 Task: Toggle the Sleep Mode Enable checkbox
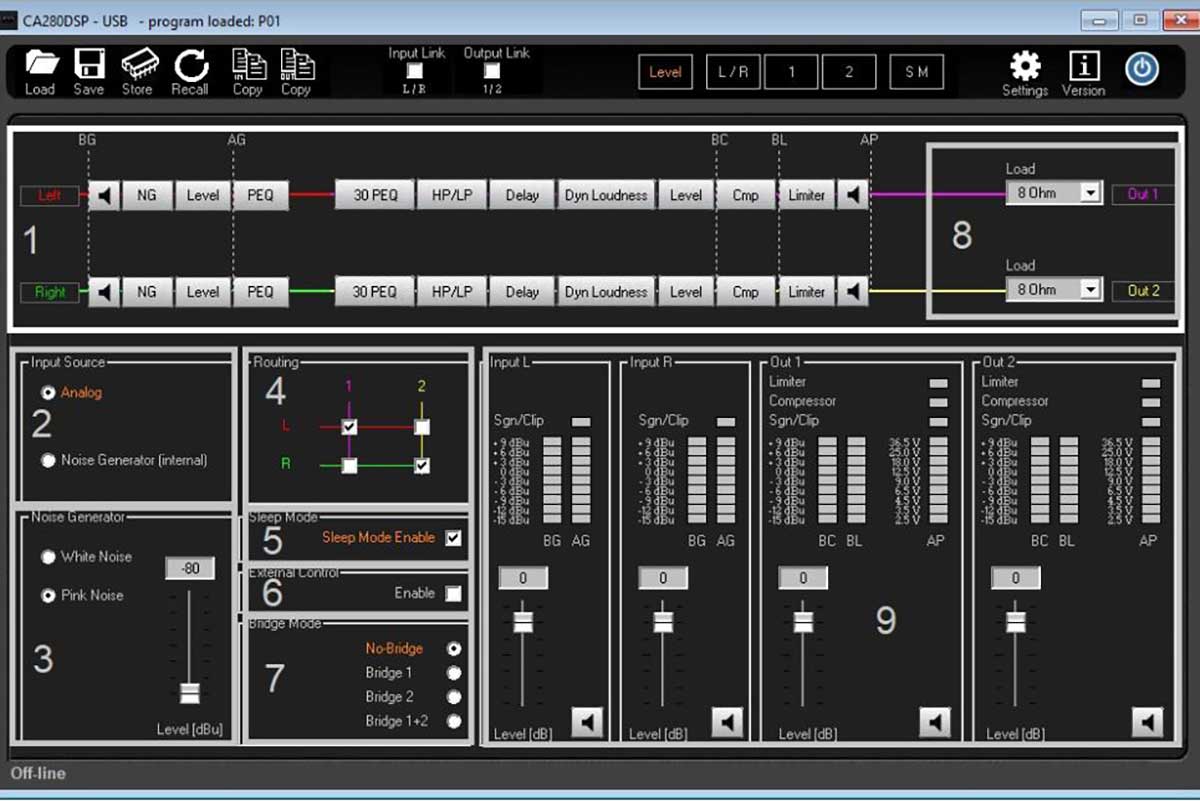point(454,538)
